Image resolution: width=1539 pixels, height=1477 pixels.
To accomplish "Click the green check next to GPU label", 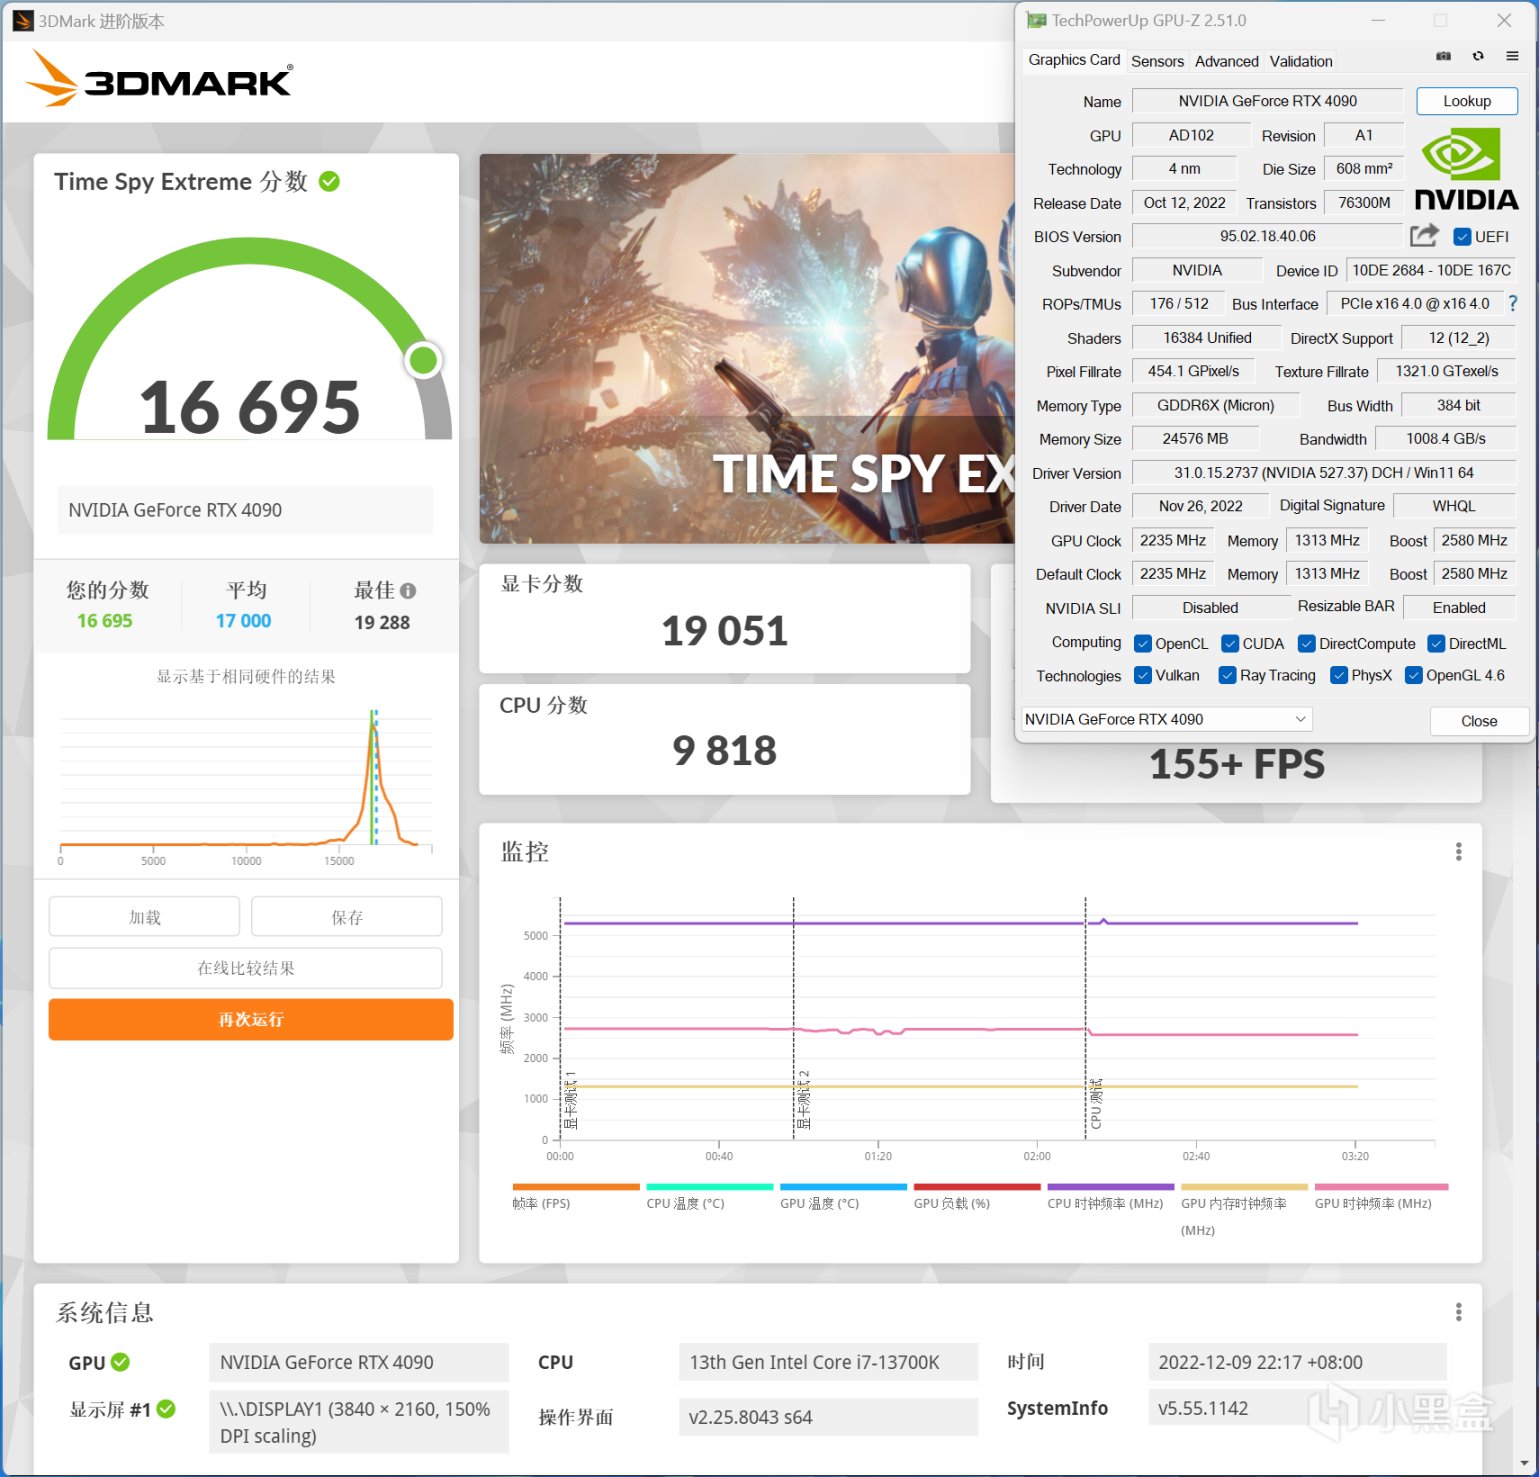I will coord(120,1362).
